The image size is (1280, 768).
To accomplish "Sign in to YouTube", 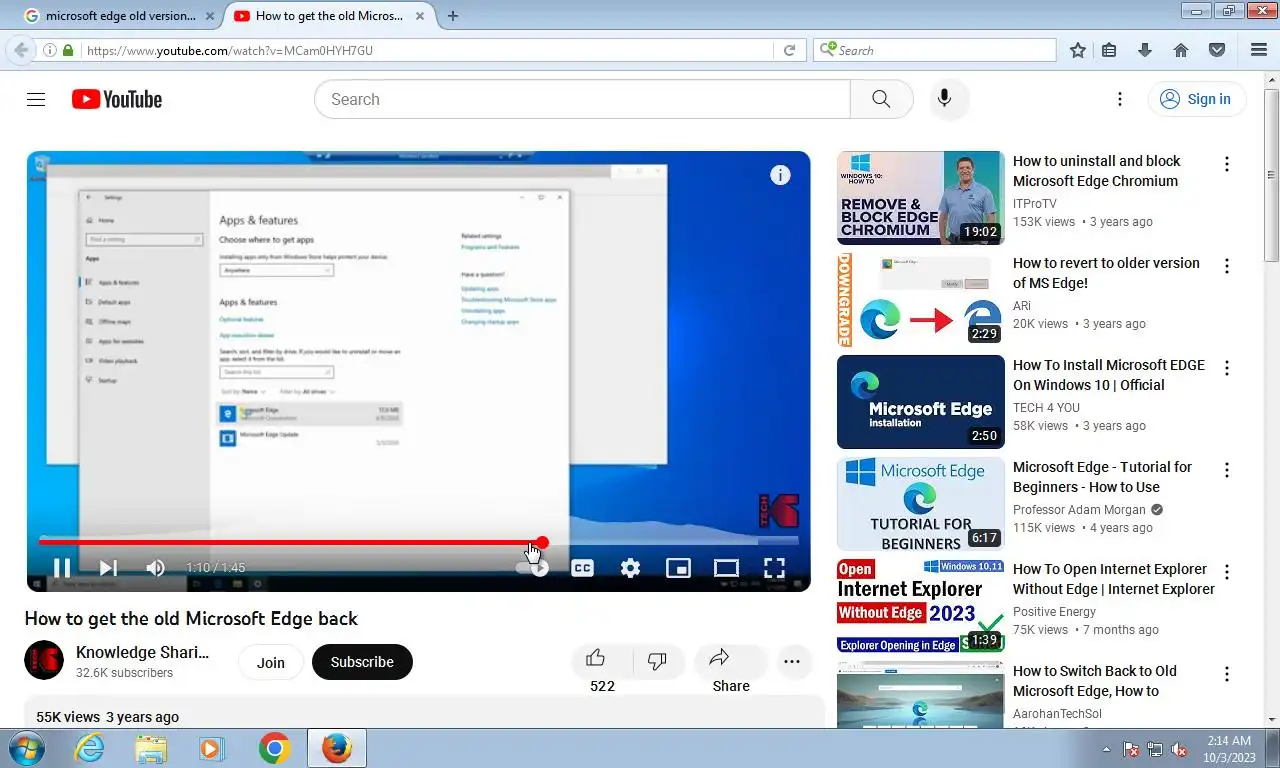I will coord(1196,99).
